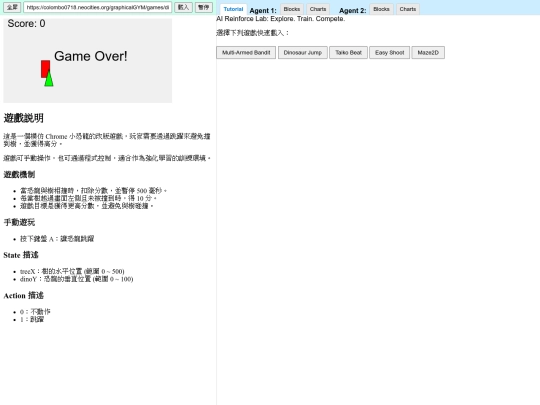Image resolution: width=540 pixels, height=405 pixels.
Task: Click the 全屏 fullscreen button
Action: point(12,7)
